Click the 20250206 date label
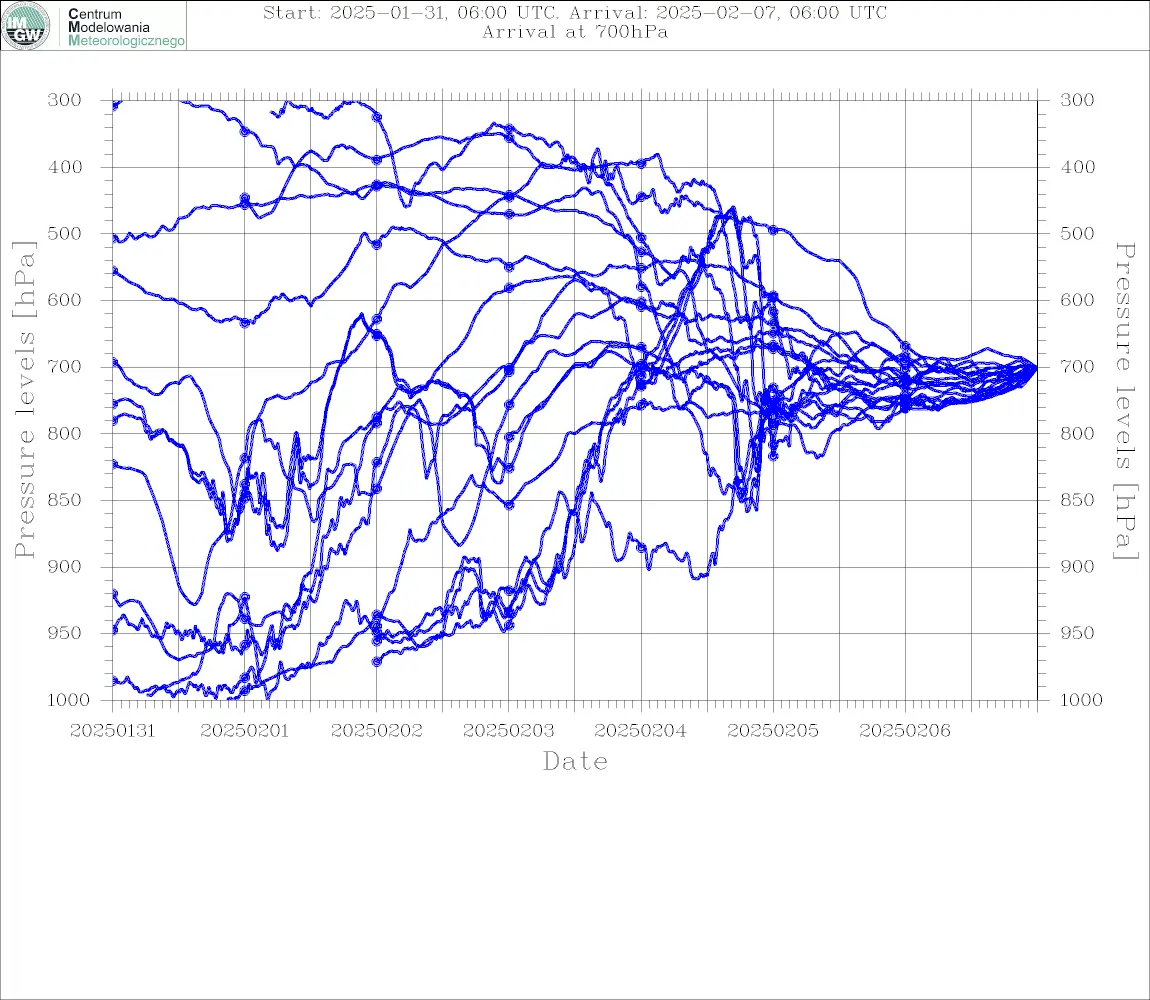 point(905,731)
